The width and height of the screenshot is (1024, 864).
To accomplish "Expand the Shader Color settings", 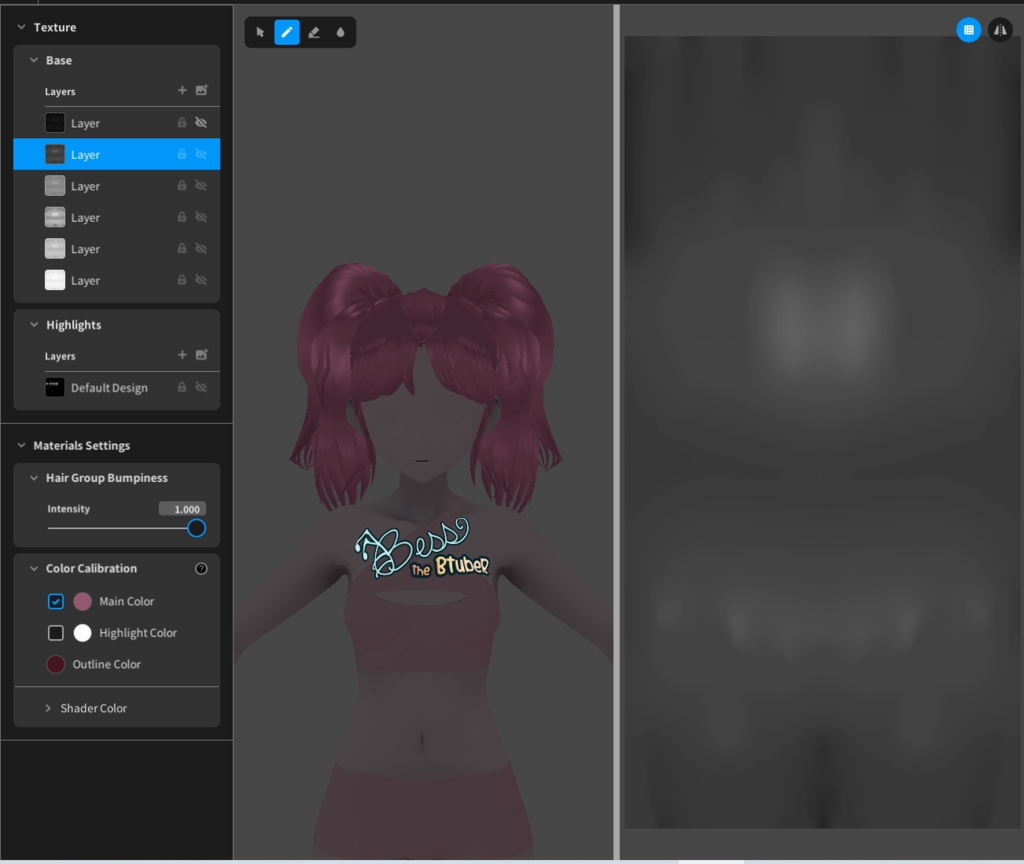I will [x=47, y=707].
